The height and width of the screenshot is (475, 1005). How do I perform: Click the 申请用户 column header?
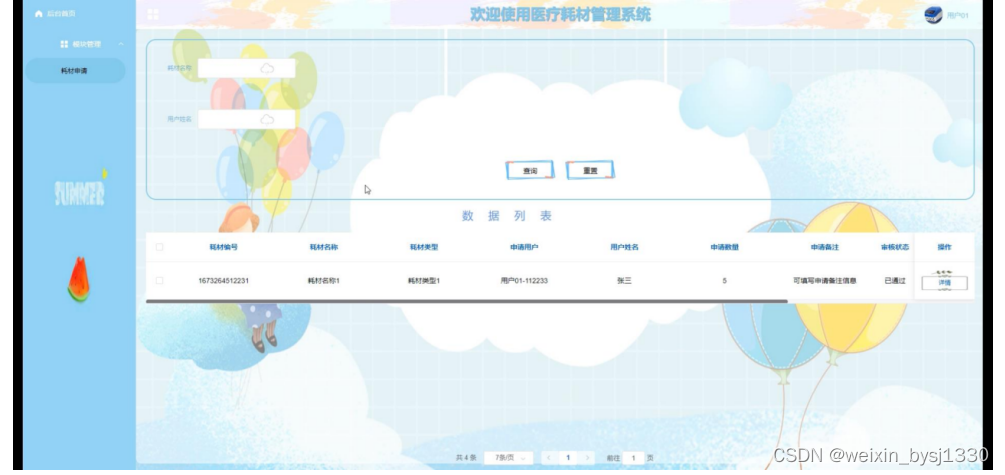tap(524, 247)
